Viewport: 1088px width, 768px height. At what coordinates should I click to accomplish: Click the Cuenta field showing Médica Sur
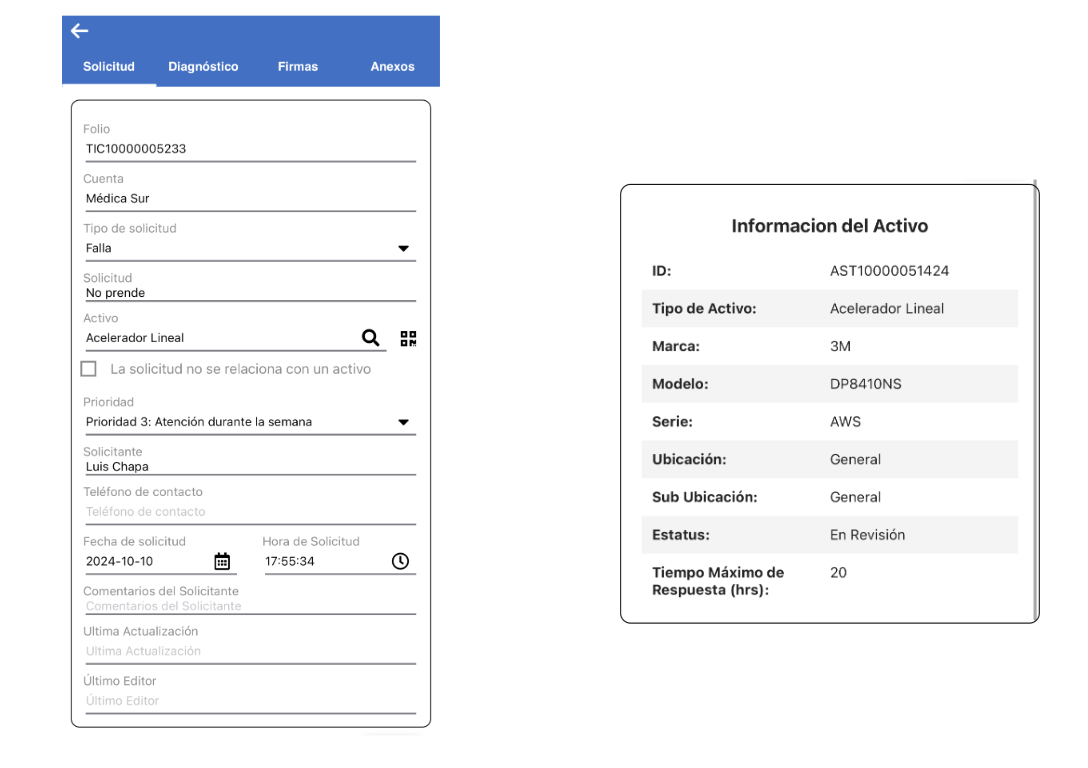pyautogui.click(x=248, y=199)
